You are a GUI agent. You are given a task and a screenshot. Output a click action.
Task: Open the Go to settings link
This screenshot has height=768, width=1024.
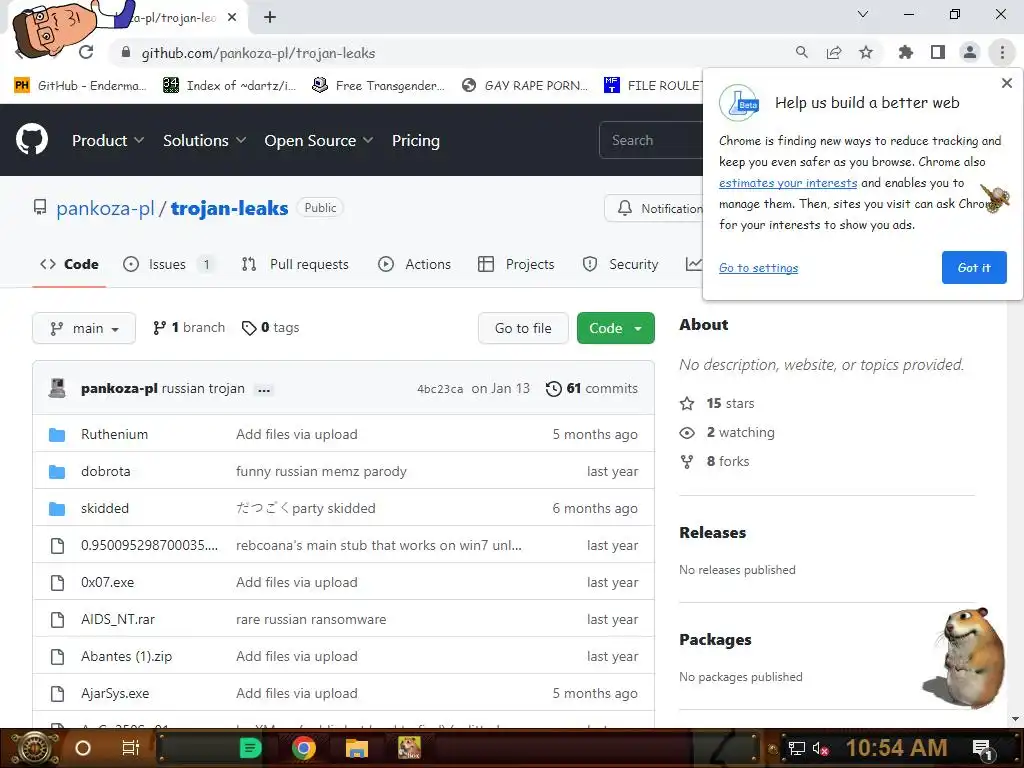pyautogui.click(x=758, y=268)
